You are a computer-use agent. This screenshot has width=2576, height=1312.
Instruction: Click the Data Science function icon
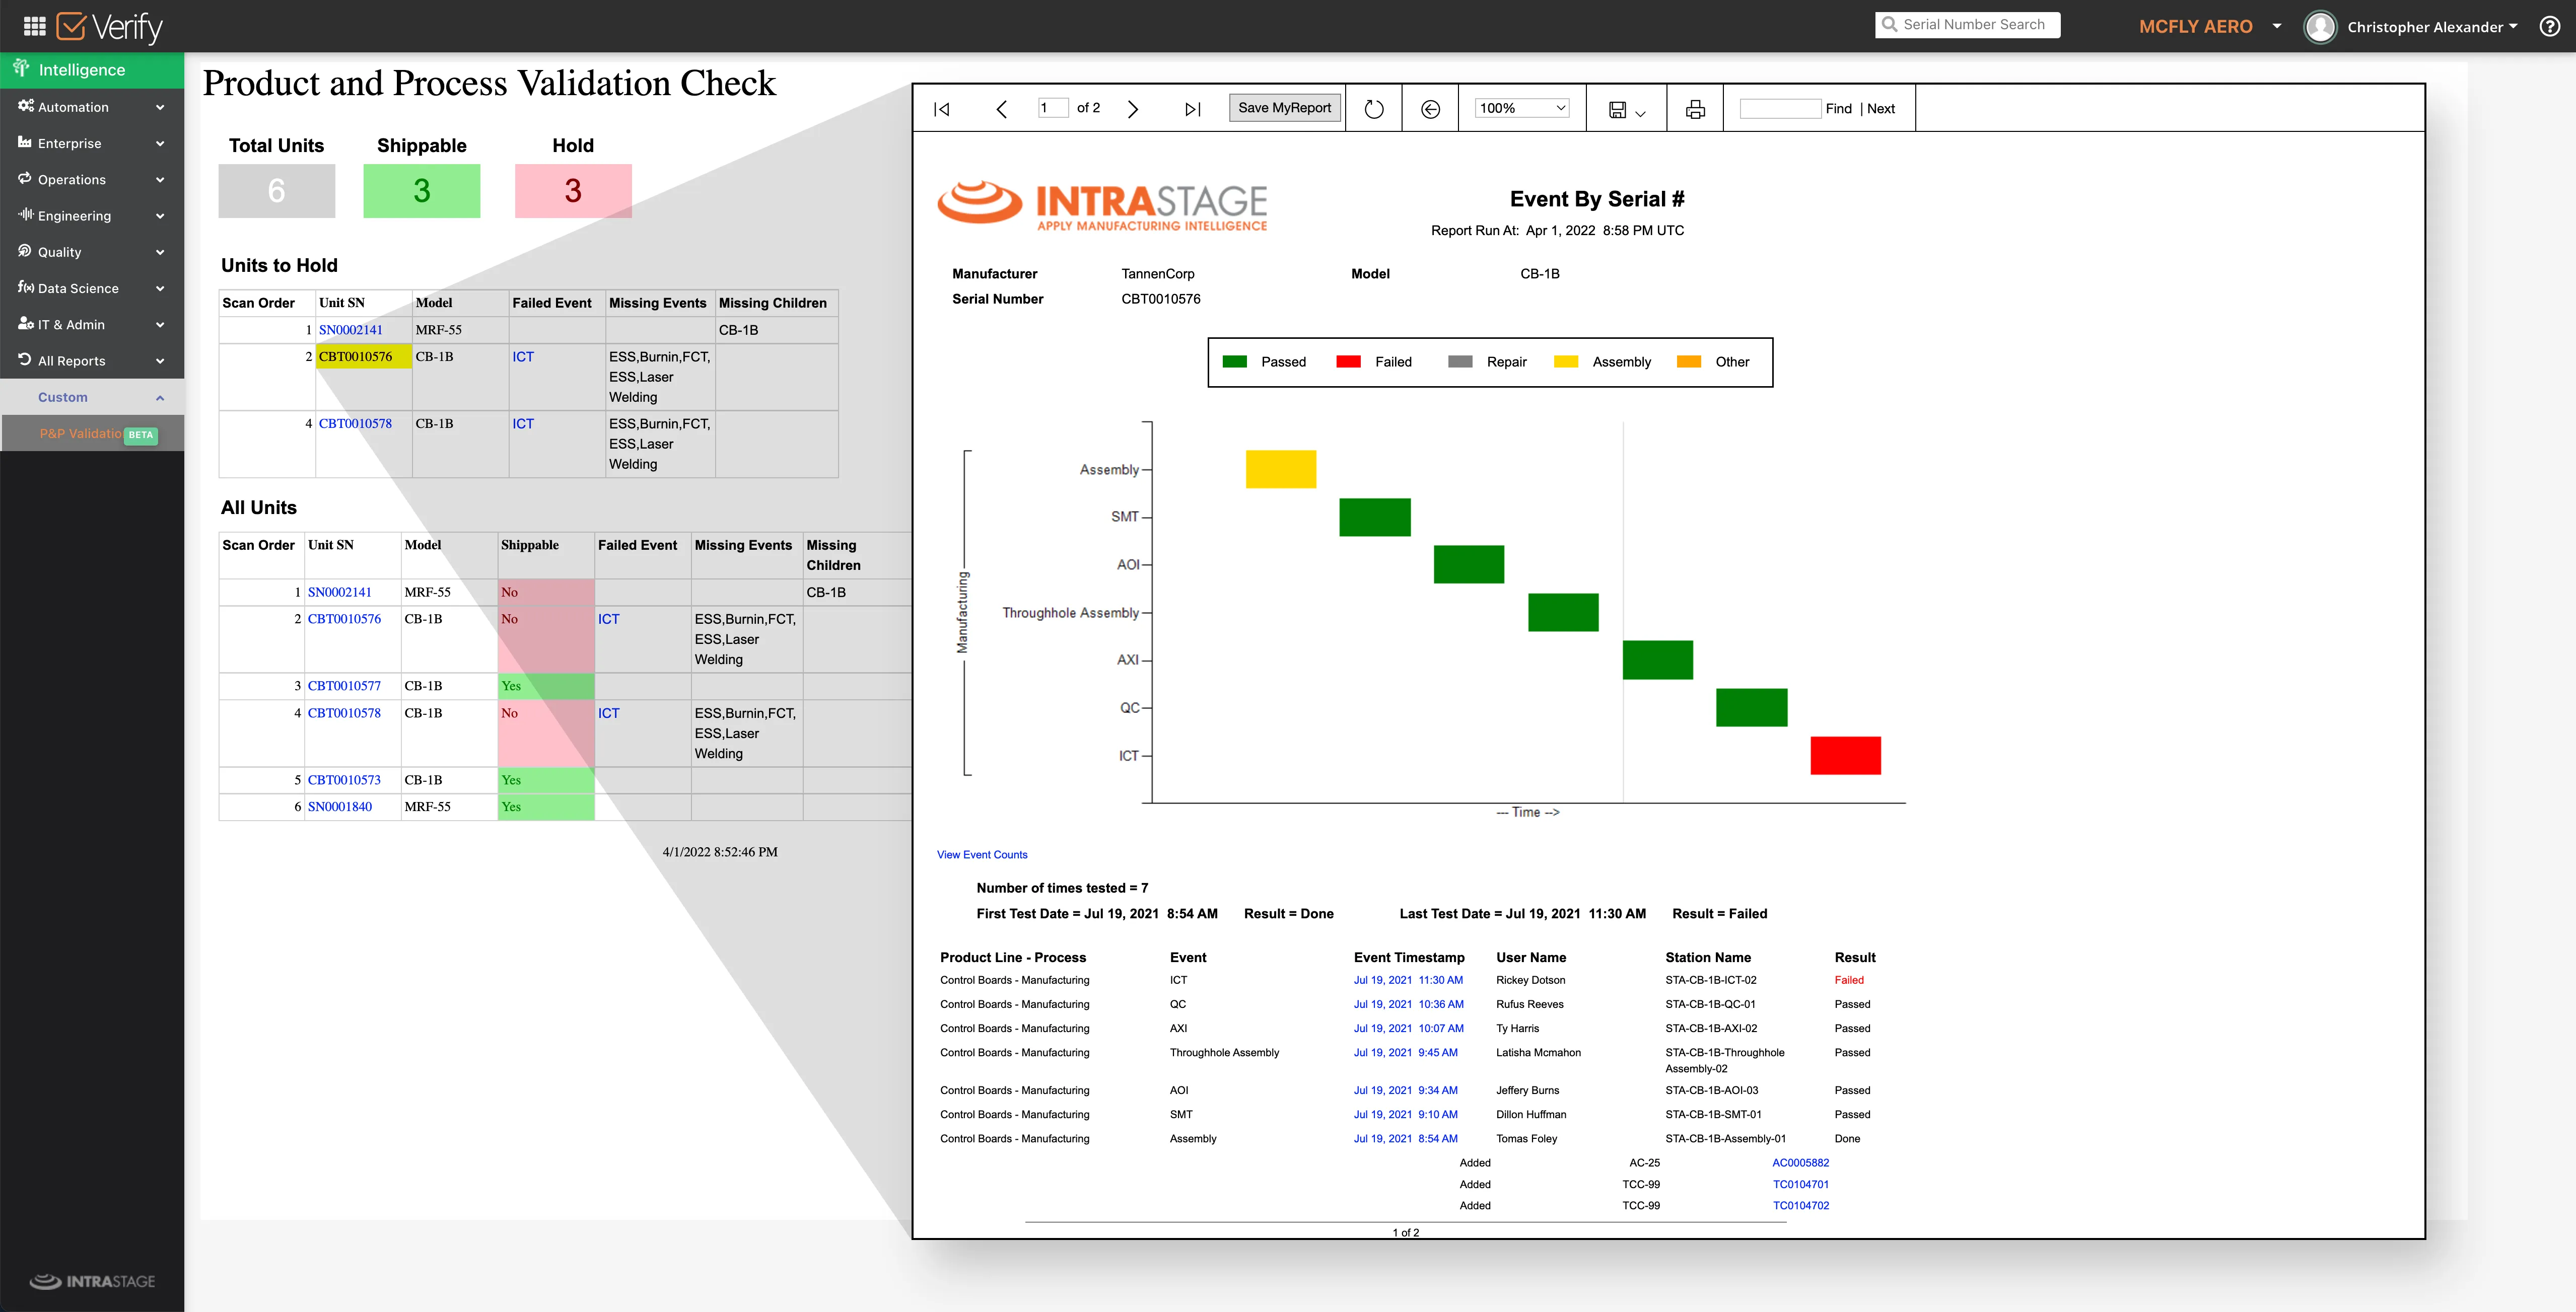point(26,287)
